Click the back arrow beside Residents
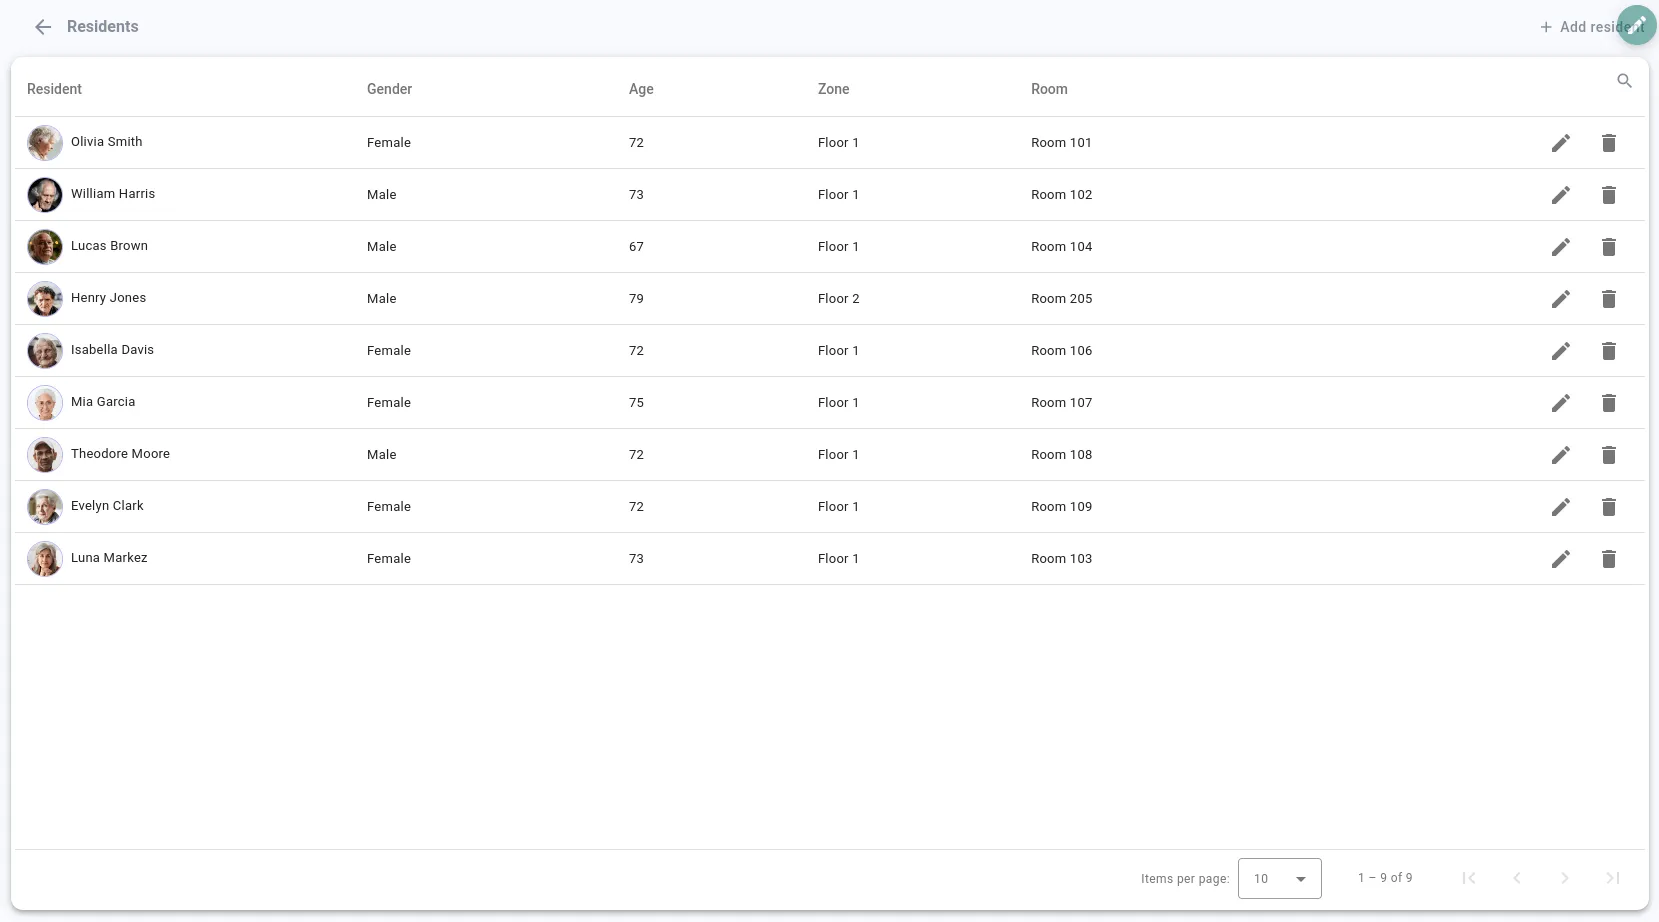This screenshot has width=1659, height=922. pyautogui.click(x=43, y=27)
